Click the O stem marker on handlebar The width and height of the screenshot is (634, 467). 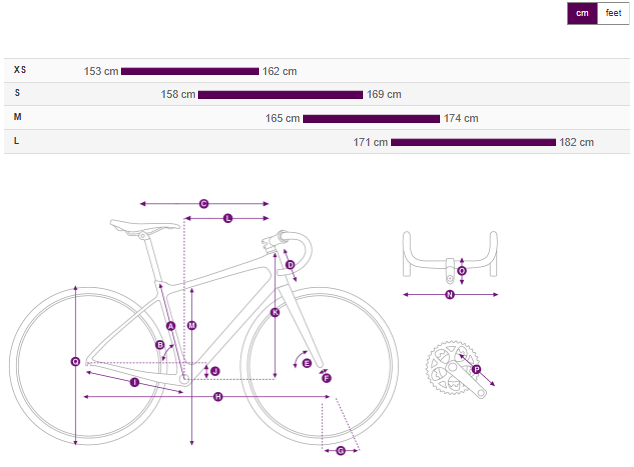(461, 271)
